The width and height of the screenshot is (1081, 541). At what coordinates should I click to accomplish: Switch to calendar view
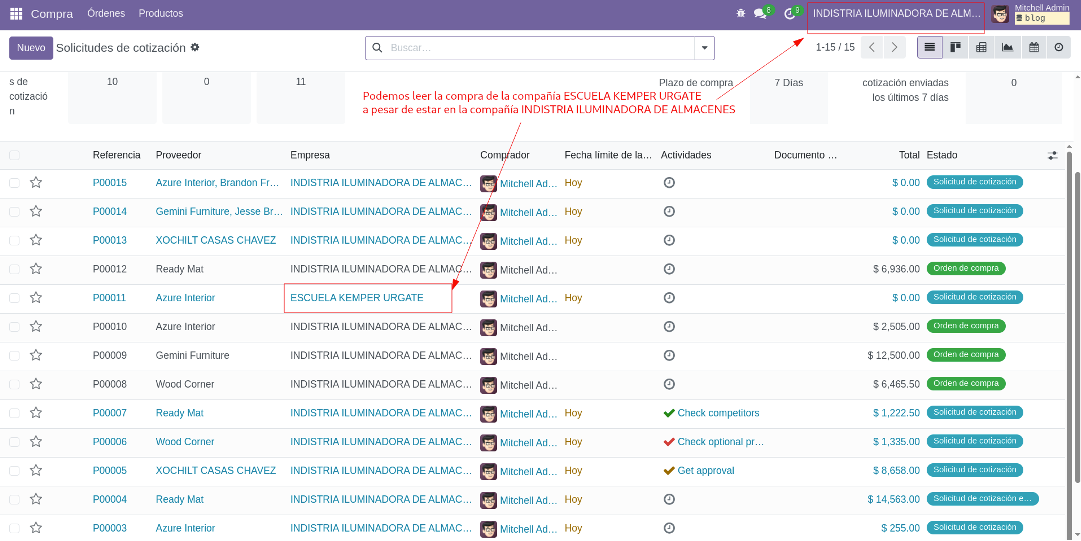(x=1033, y=48)
